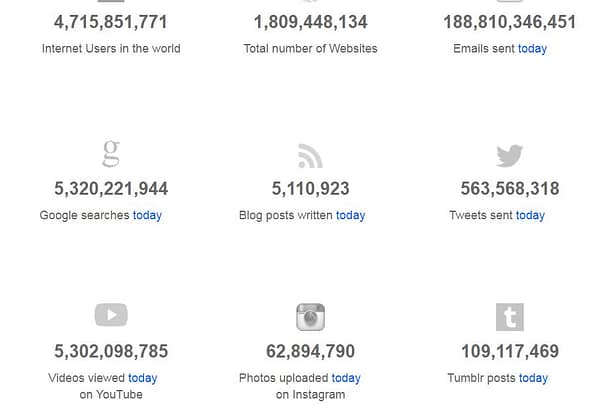600x420 pixels.
Task: Click the Google 'g' icon
Action: click(111, 154)
